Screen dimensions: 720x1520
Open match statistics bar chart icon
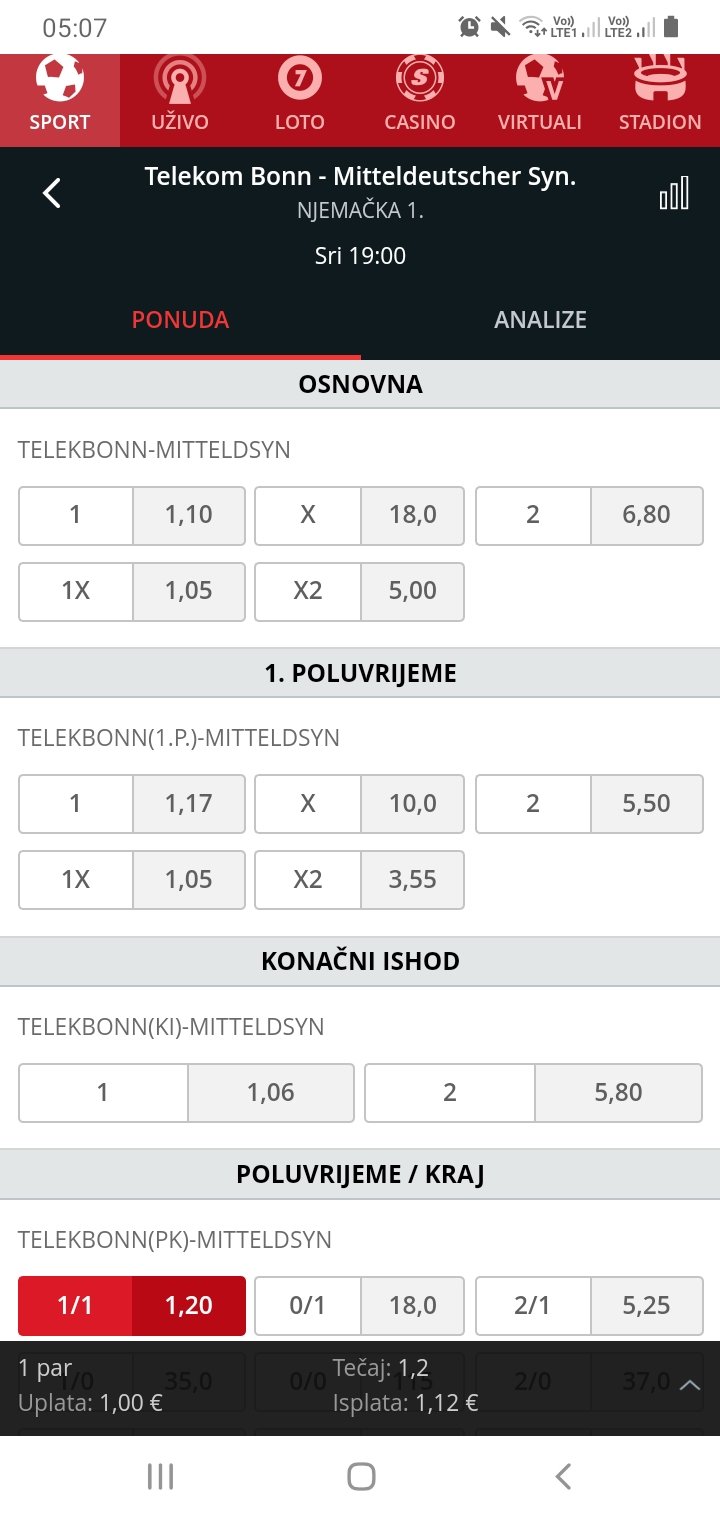pyautogui.click(x=675, y=193)
